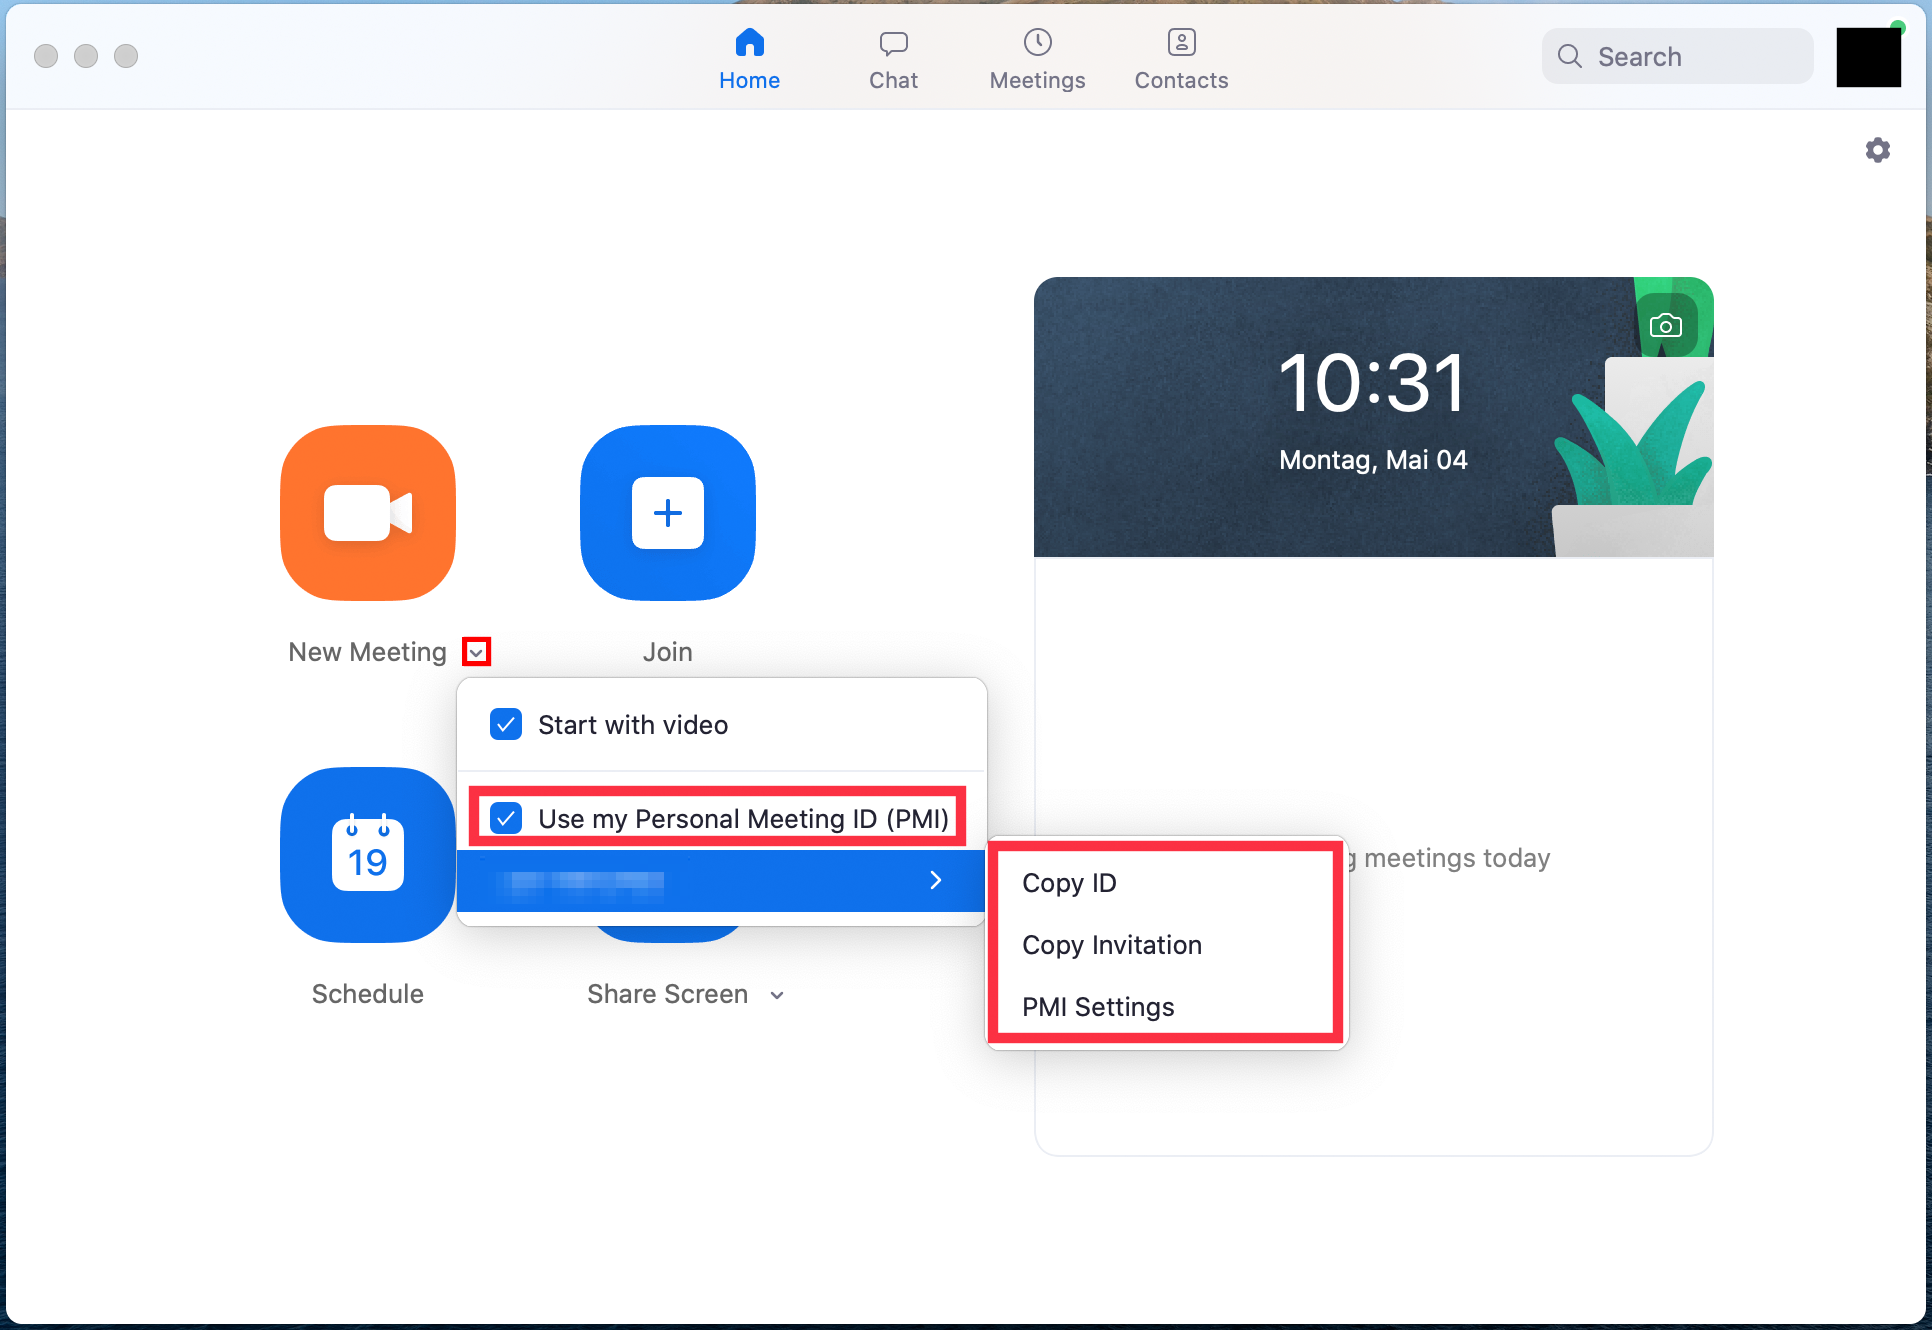This screenshot has width=1932, height=1330.
Task: Click the camera icon on the clock banner
Action: point(1665,325)
